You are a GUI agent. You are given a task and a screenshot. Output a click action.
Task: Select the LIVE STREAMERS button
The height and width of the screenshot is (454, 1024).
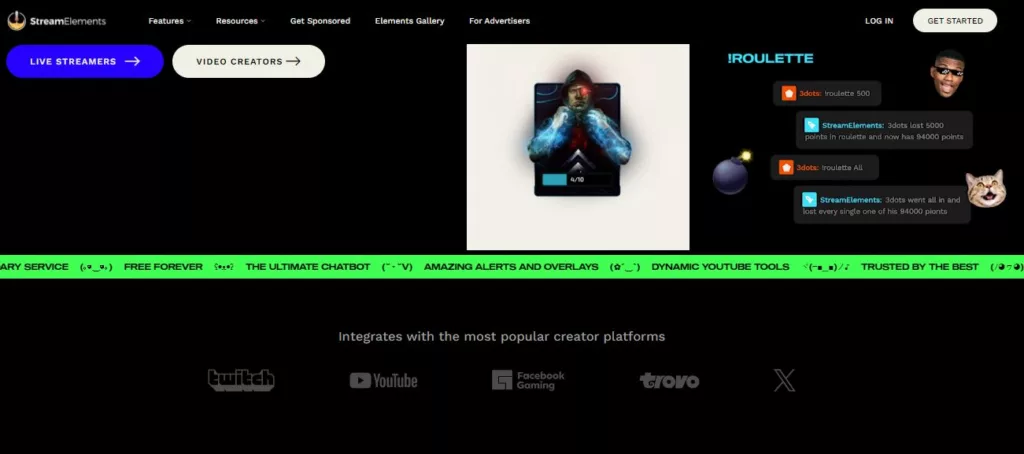point(85,61)
